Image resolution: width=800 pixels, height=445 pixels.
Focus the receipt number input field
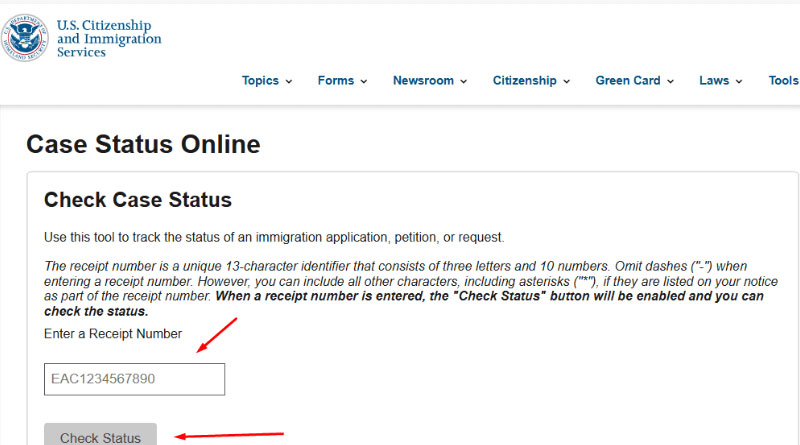coord(134,379)
